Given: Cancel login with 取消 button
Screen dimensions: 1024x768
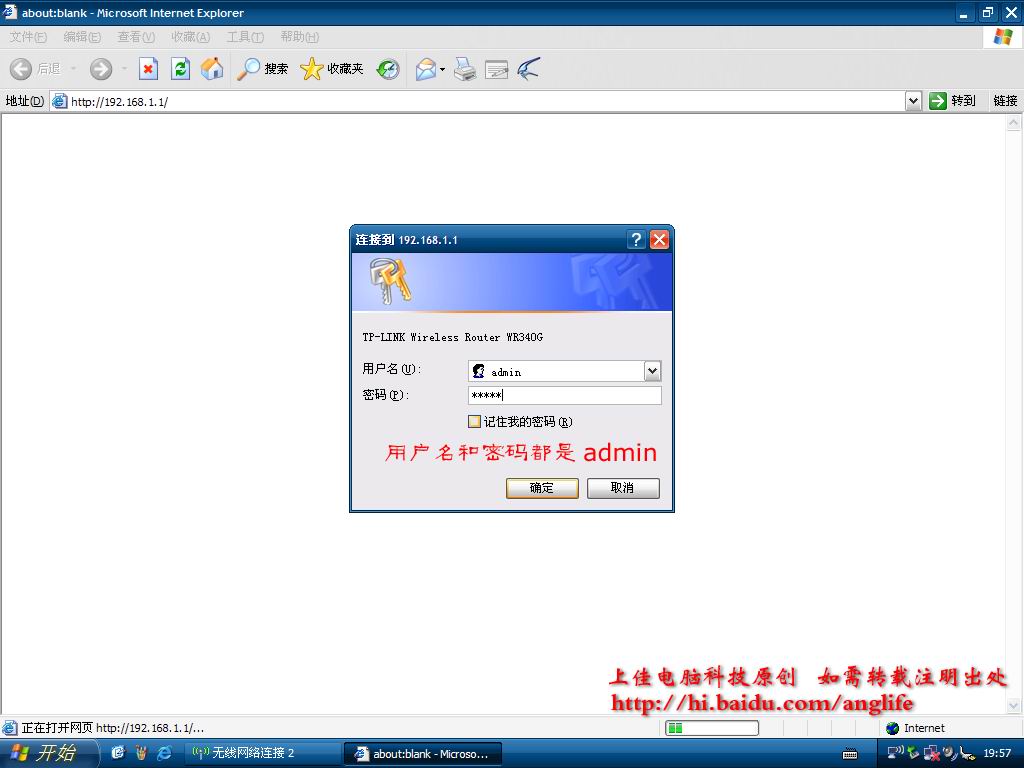Looking at the screenshot, I should [623, 488].
